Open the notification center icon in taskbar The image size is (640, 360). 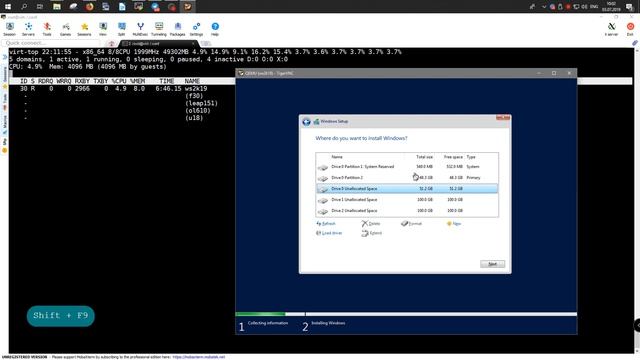click(x=629, y=7)
